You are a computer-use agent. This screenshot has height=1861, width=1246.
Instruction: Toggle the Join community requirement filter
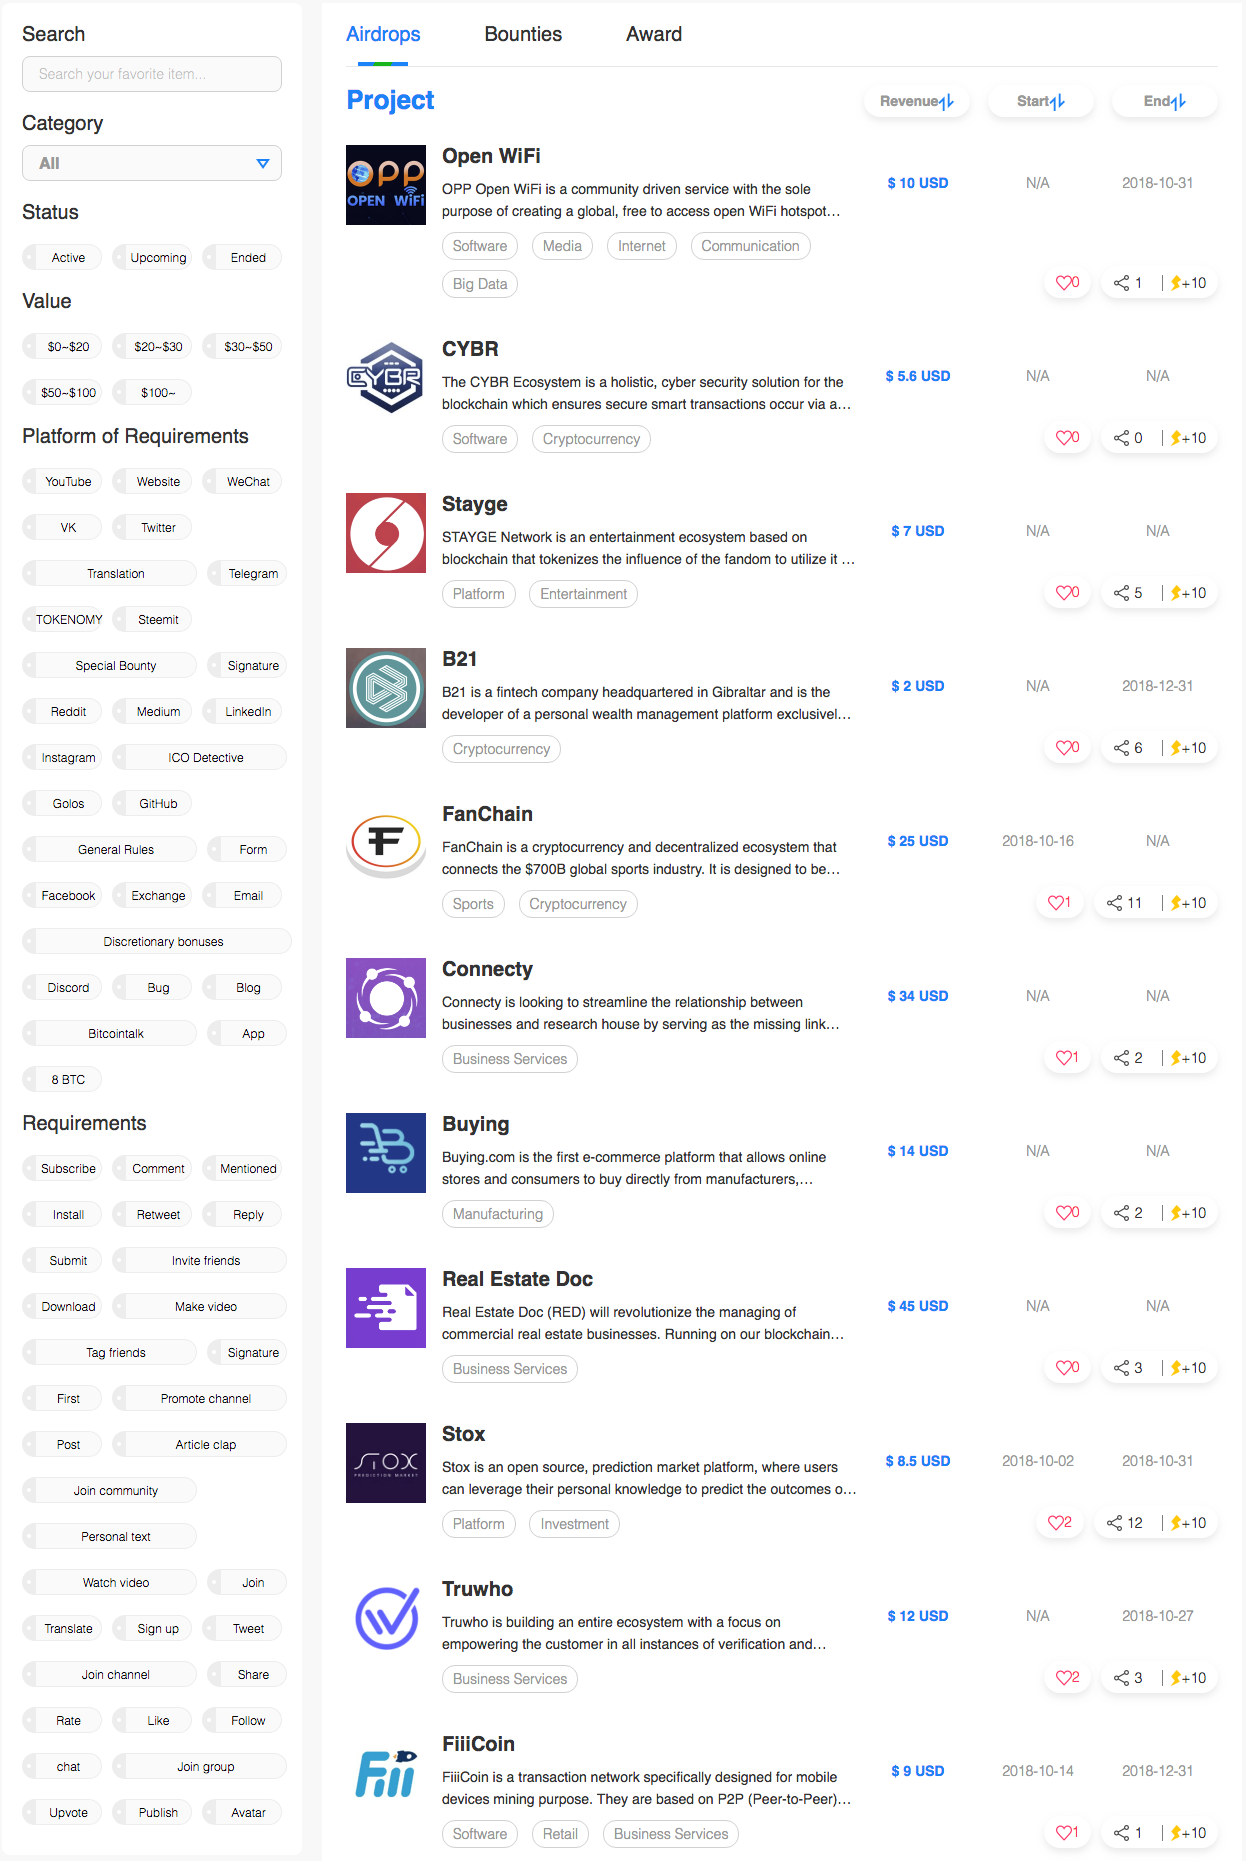pos(109,1491)
